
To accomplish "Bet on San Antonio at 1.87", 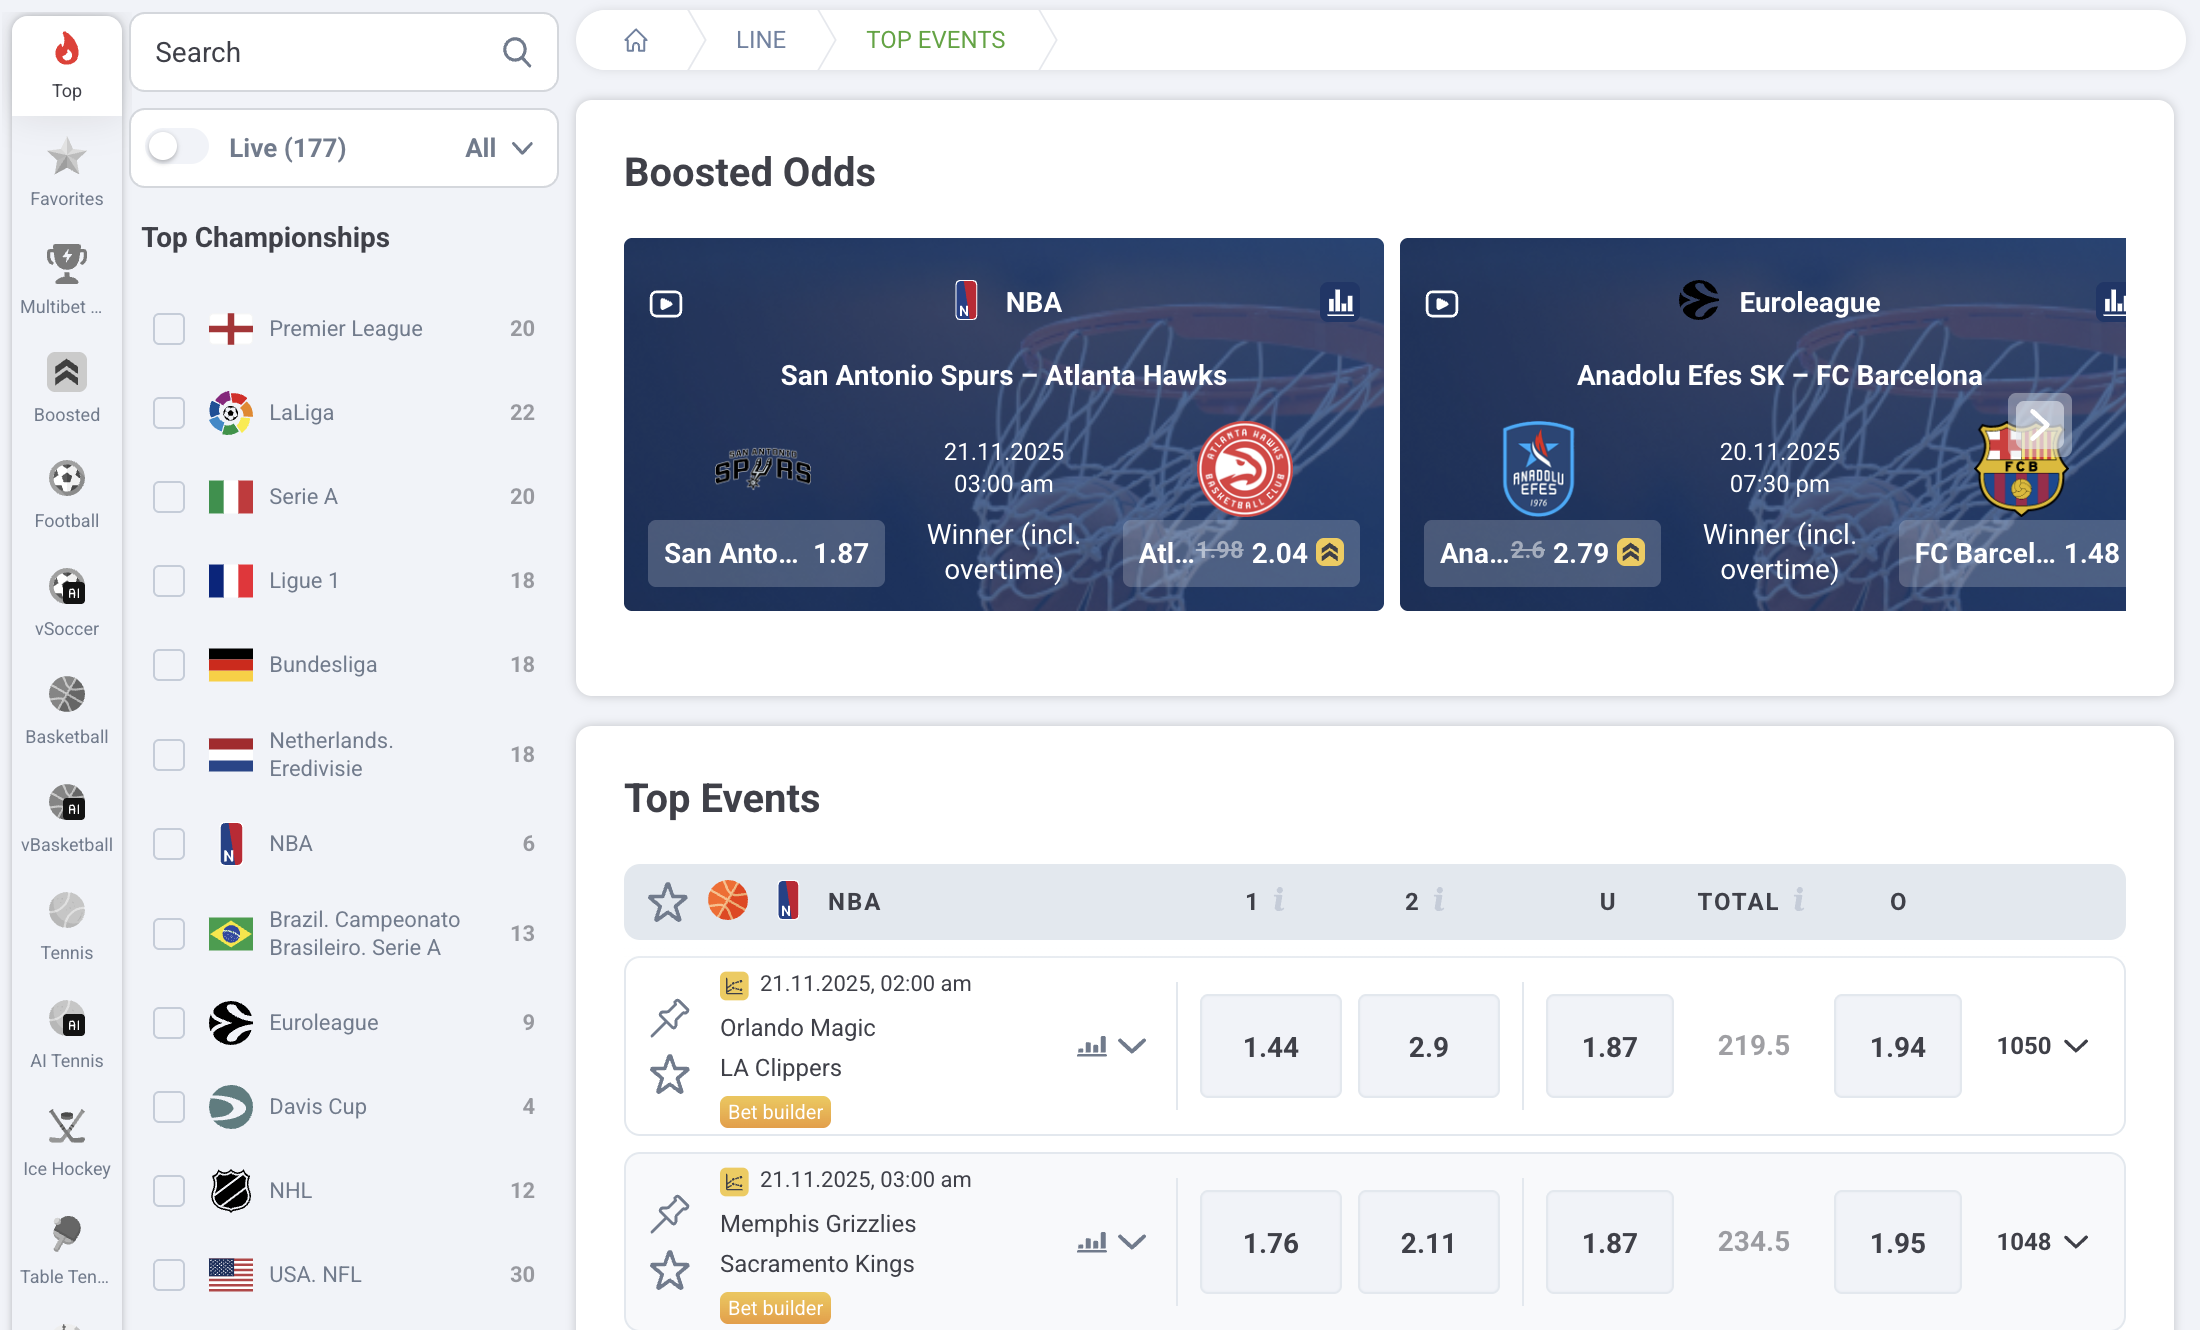I will tap(766, 553).
